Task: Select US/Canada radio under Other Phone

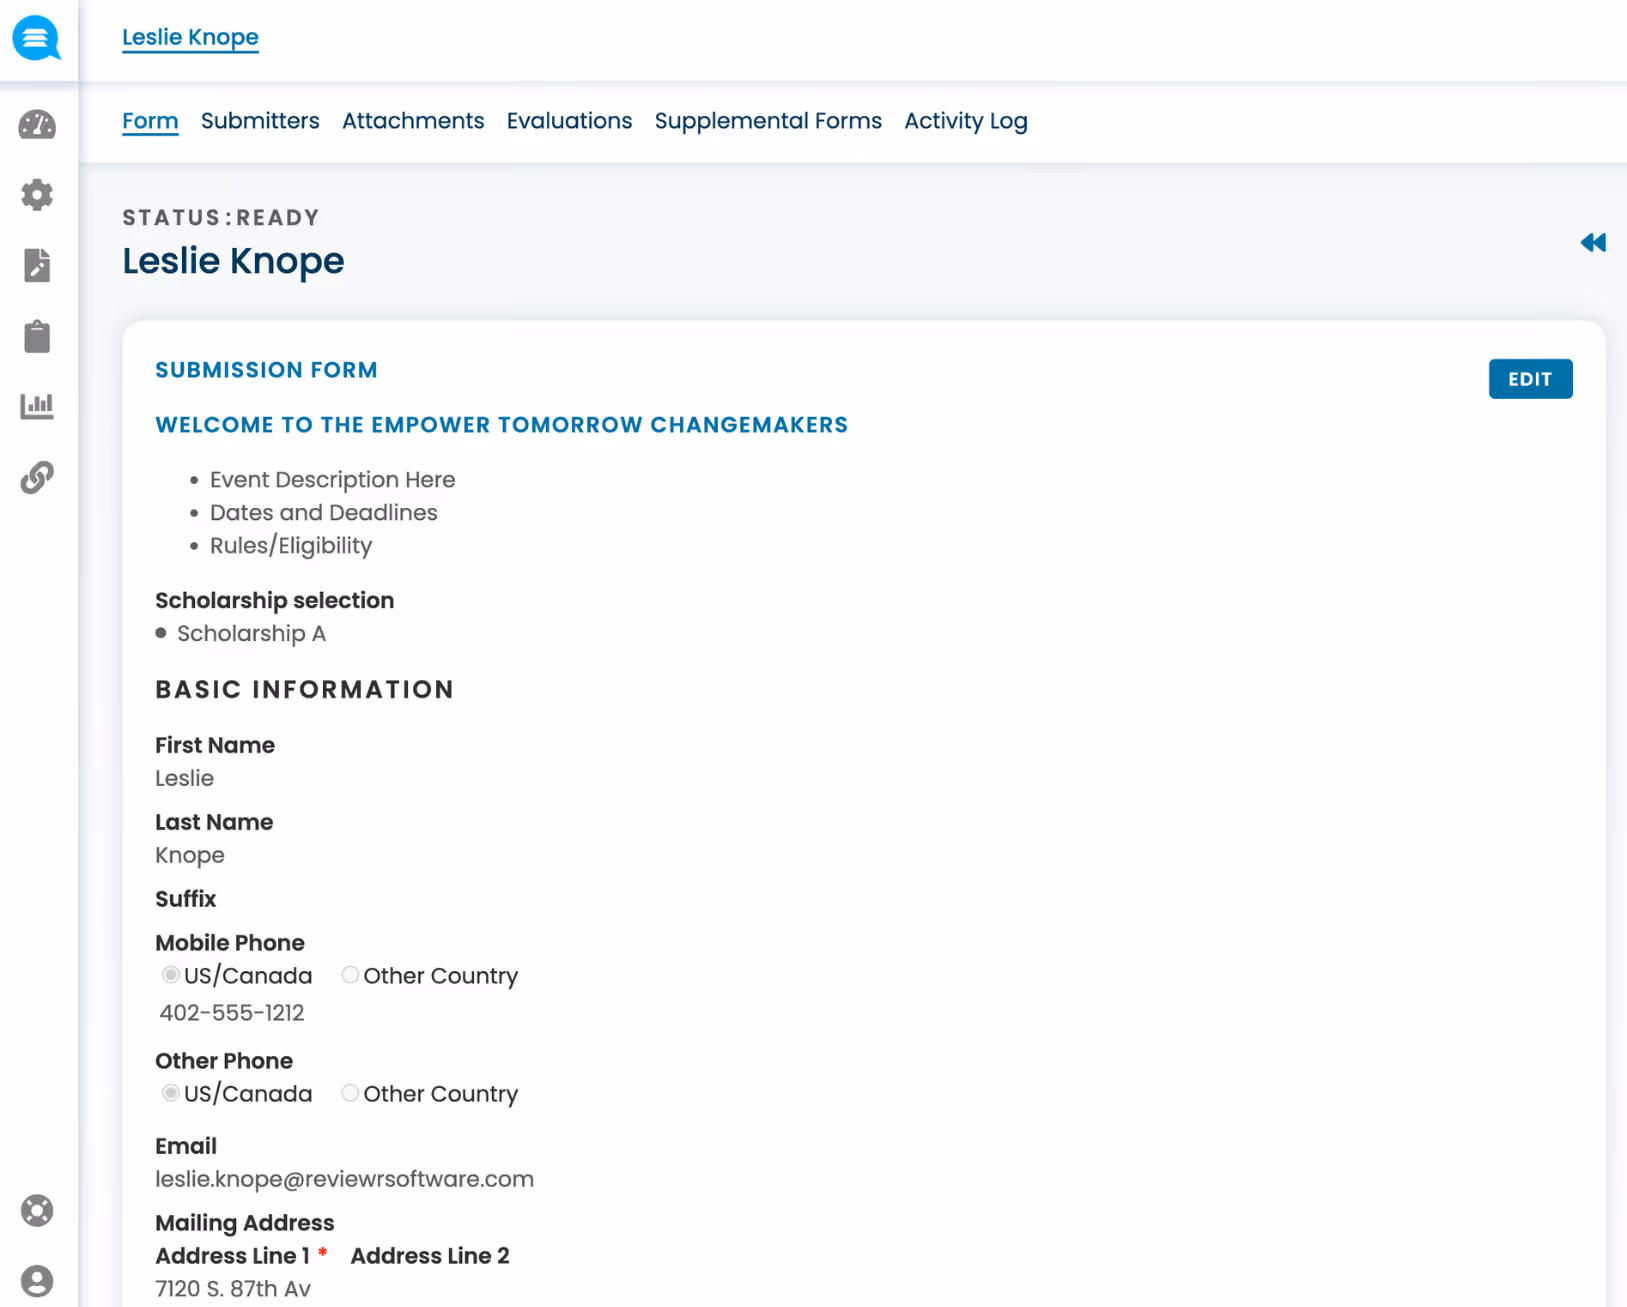Action: click(171, 1093)
